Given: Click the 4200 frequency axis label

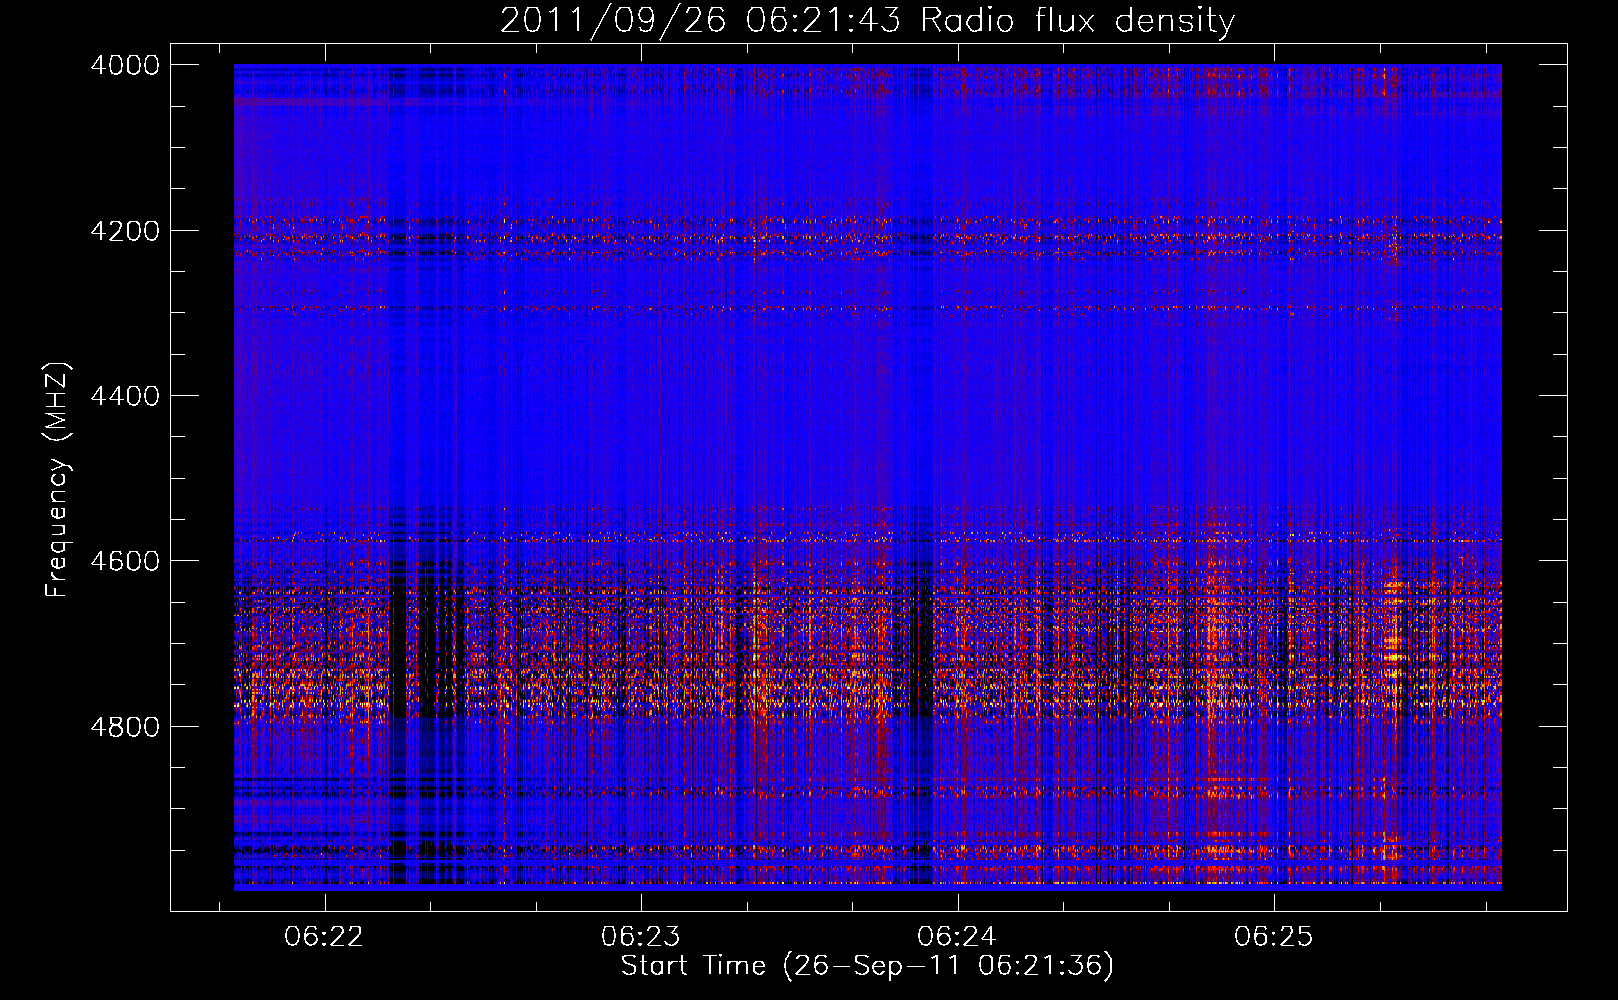Looking at the screenshot, I should pos(125,231).
